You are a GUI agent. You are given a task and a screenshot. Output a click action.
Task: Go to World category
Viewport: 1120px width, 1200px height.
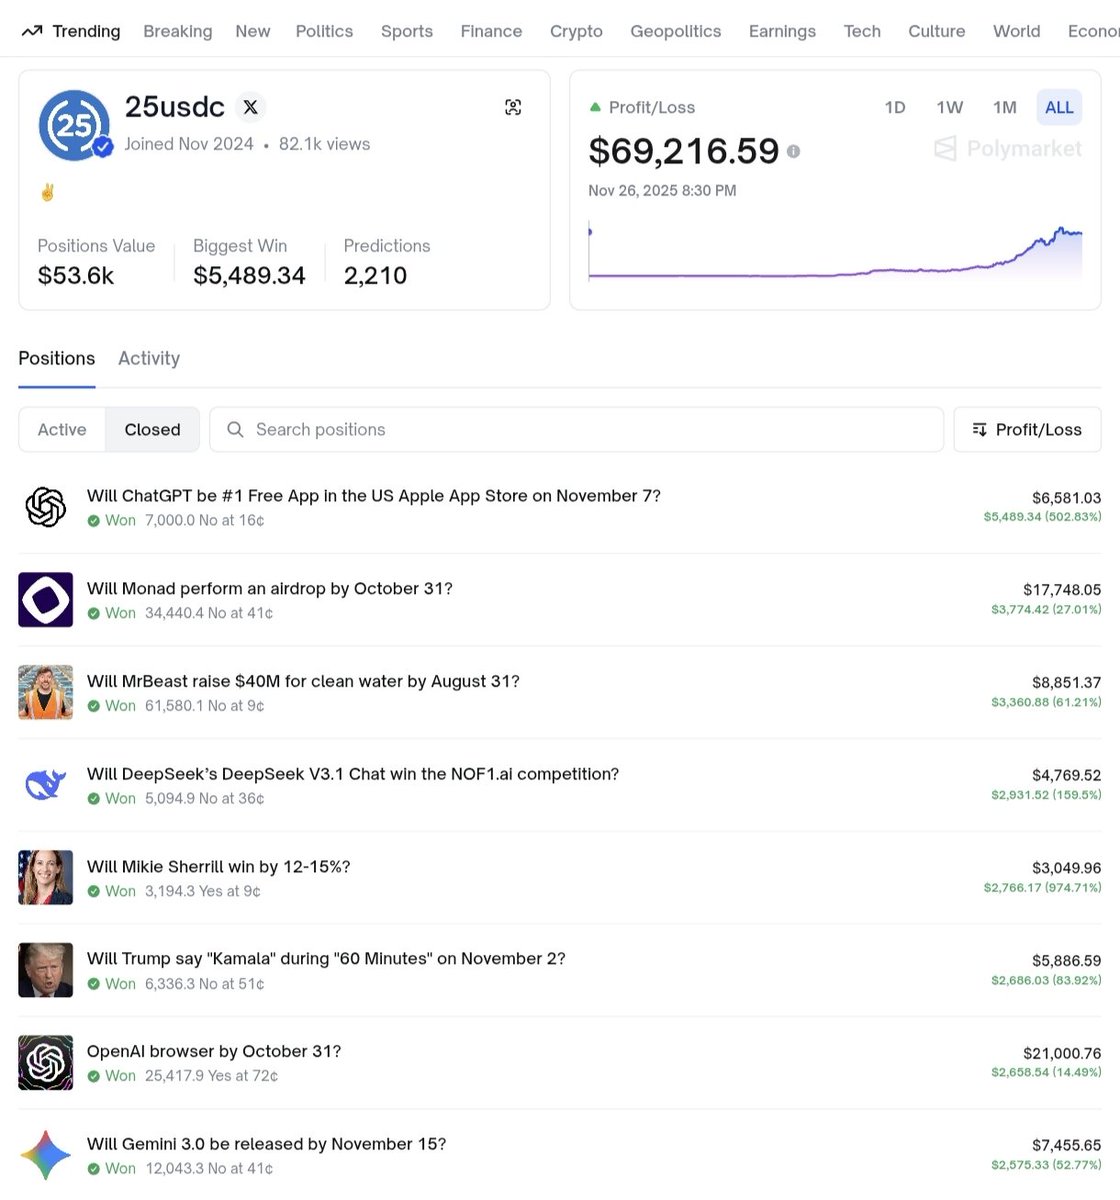coord(1017,31)
